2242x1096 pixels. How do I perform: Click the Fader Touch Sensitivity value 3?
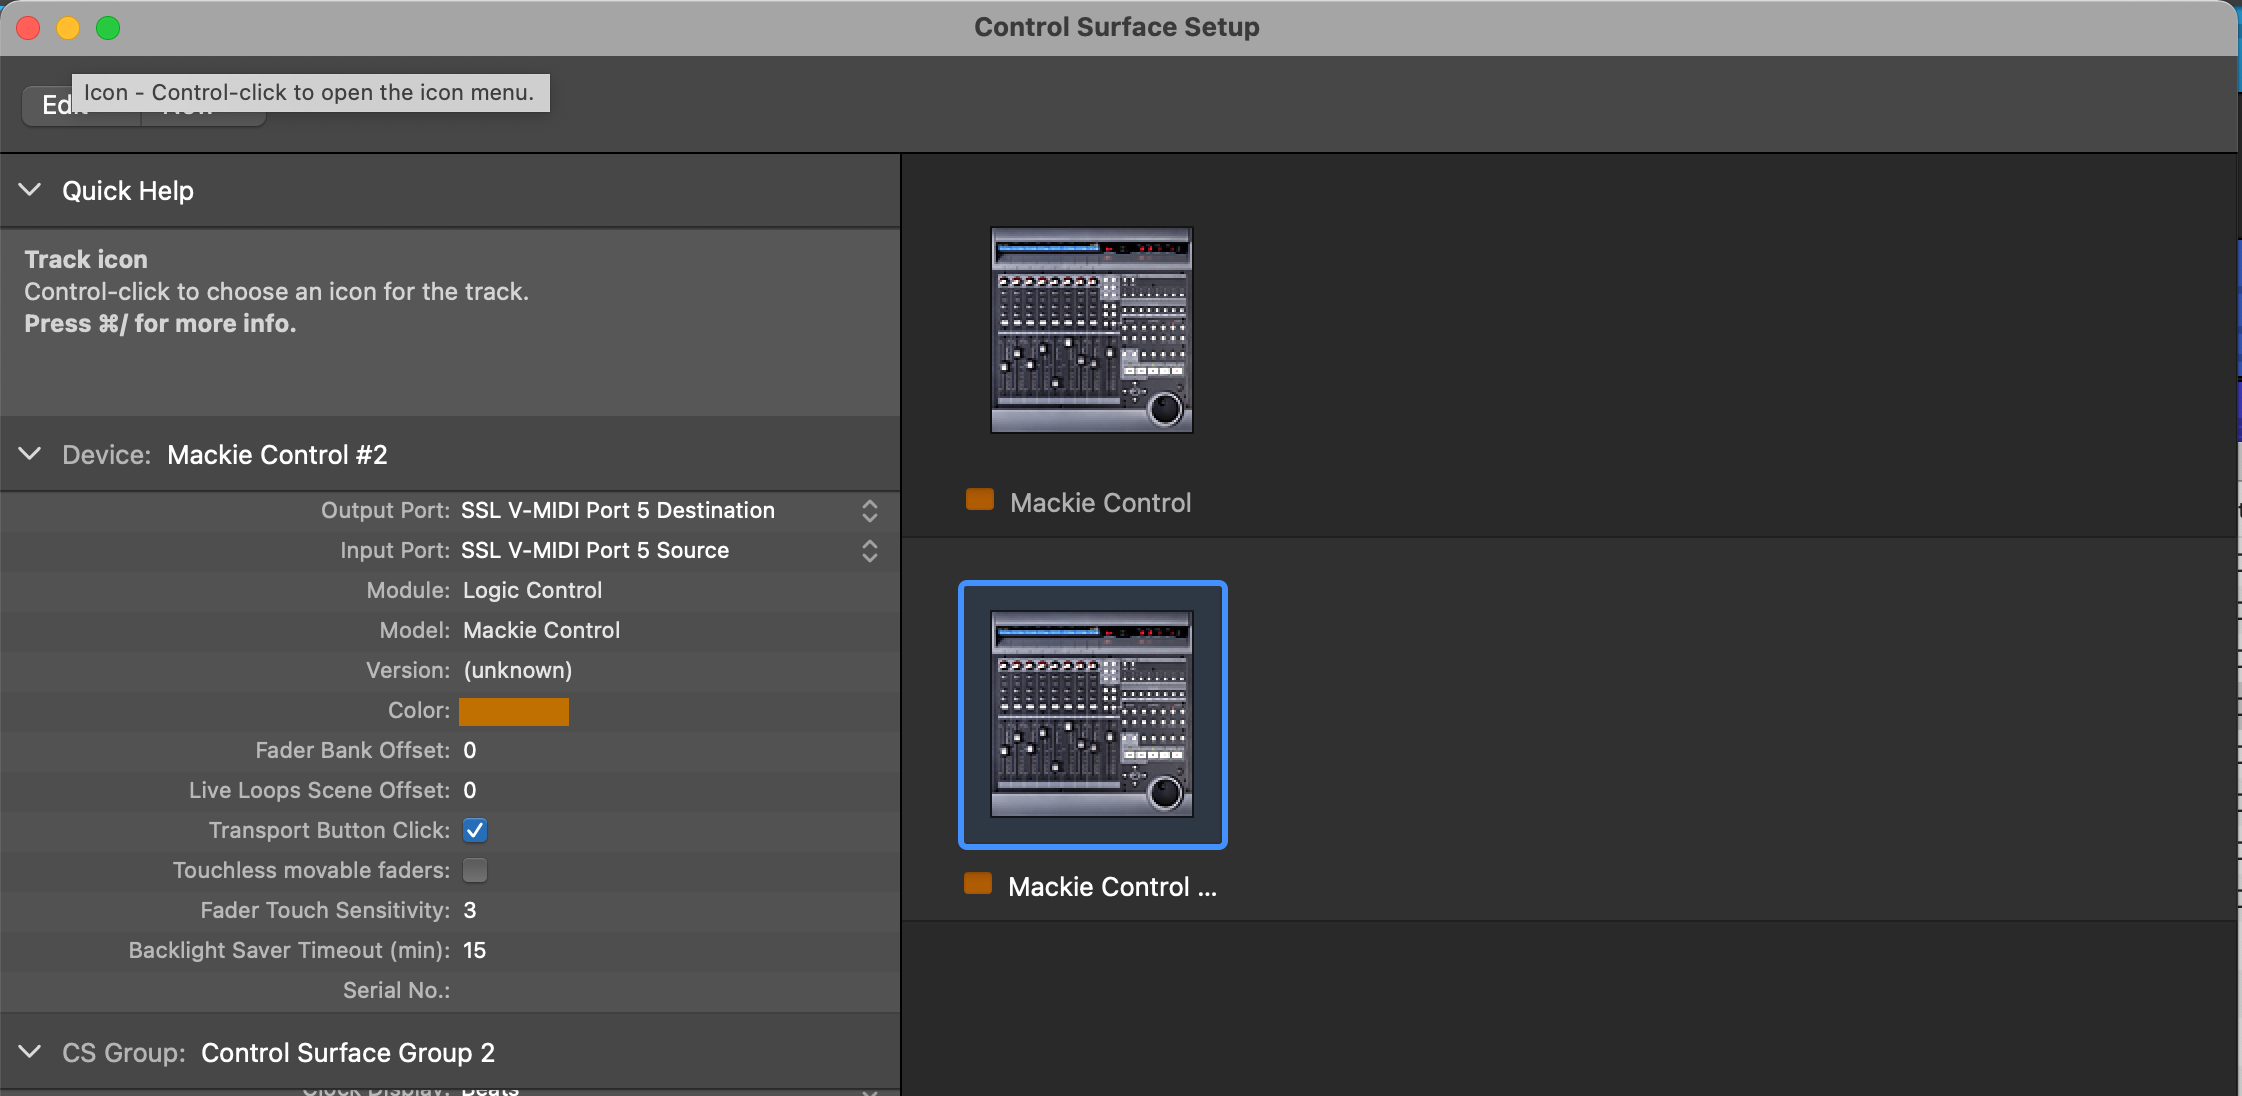[470, 910]
